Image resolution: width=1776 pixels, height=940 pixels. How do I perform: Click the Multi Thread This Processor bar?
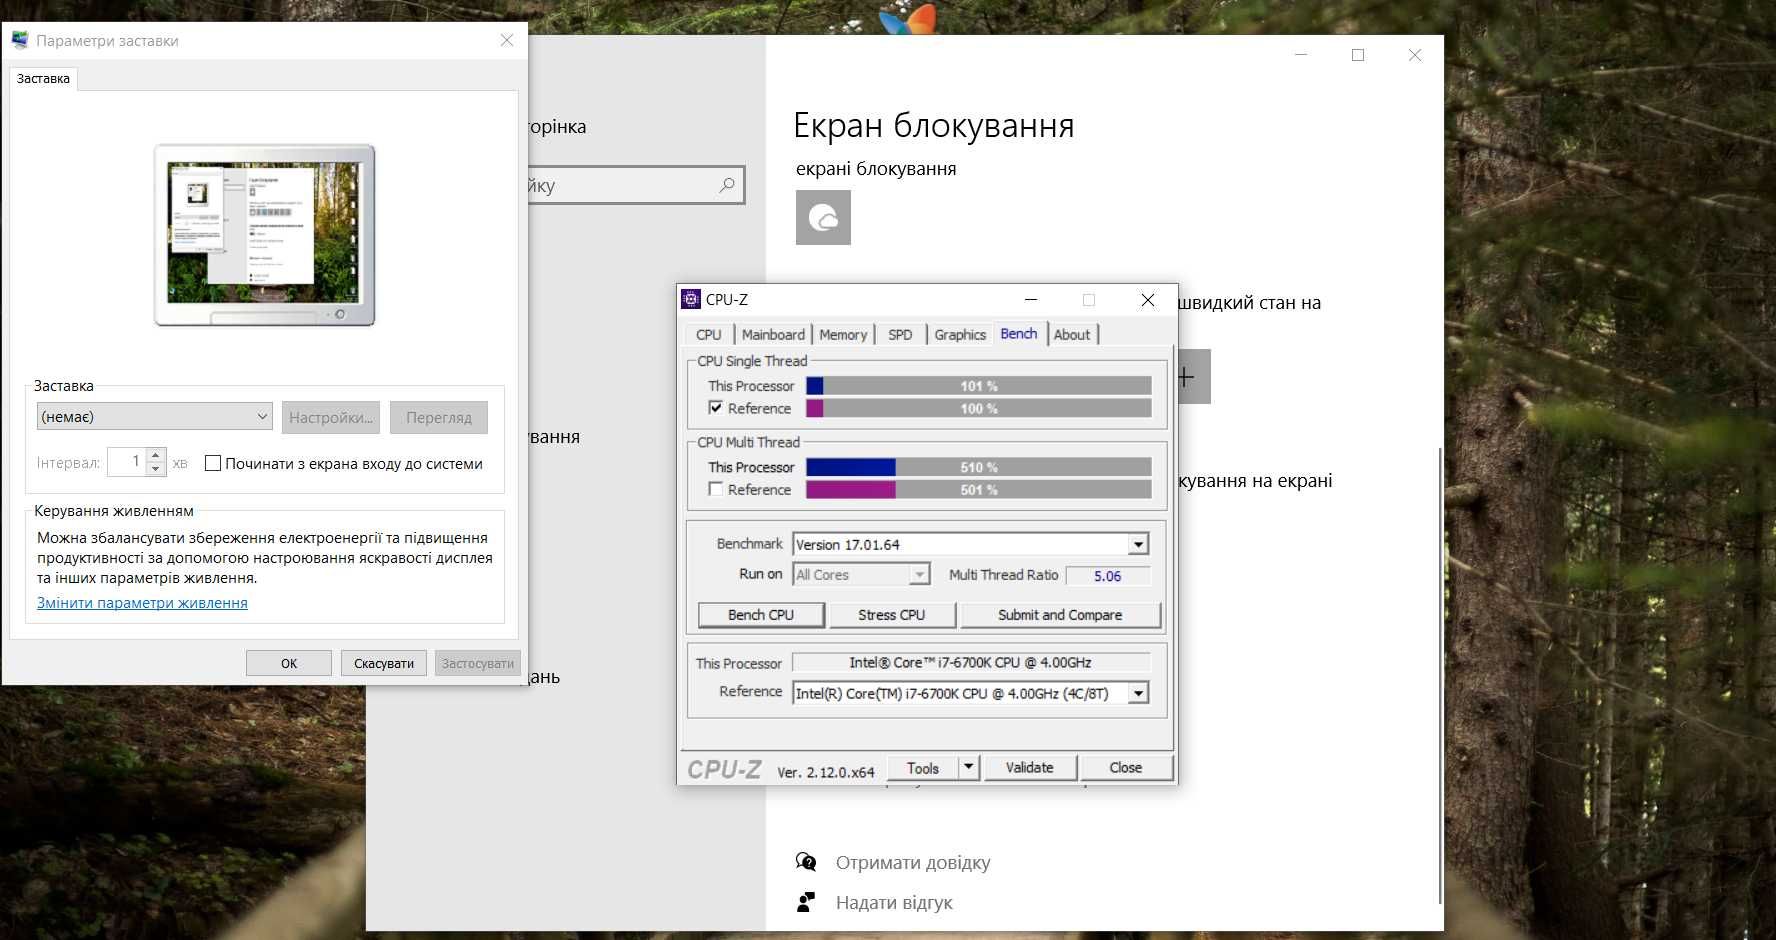[979, 467]
